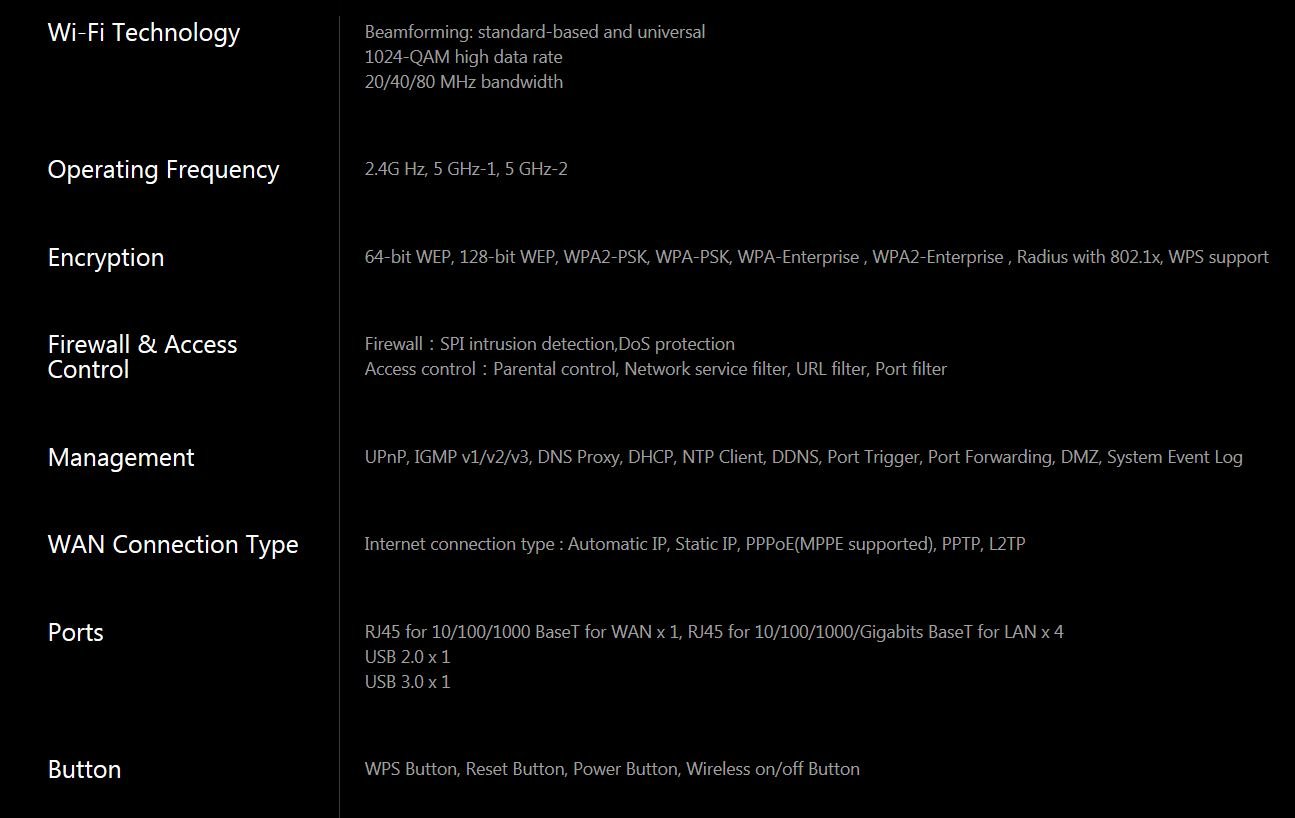Click the Ports heading
1295x818 pixels.
[x=76, y=633]
